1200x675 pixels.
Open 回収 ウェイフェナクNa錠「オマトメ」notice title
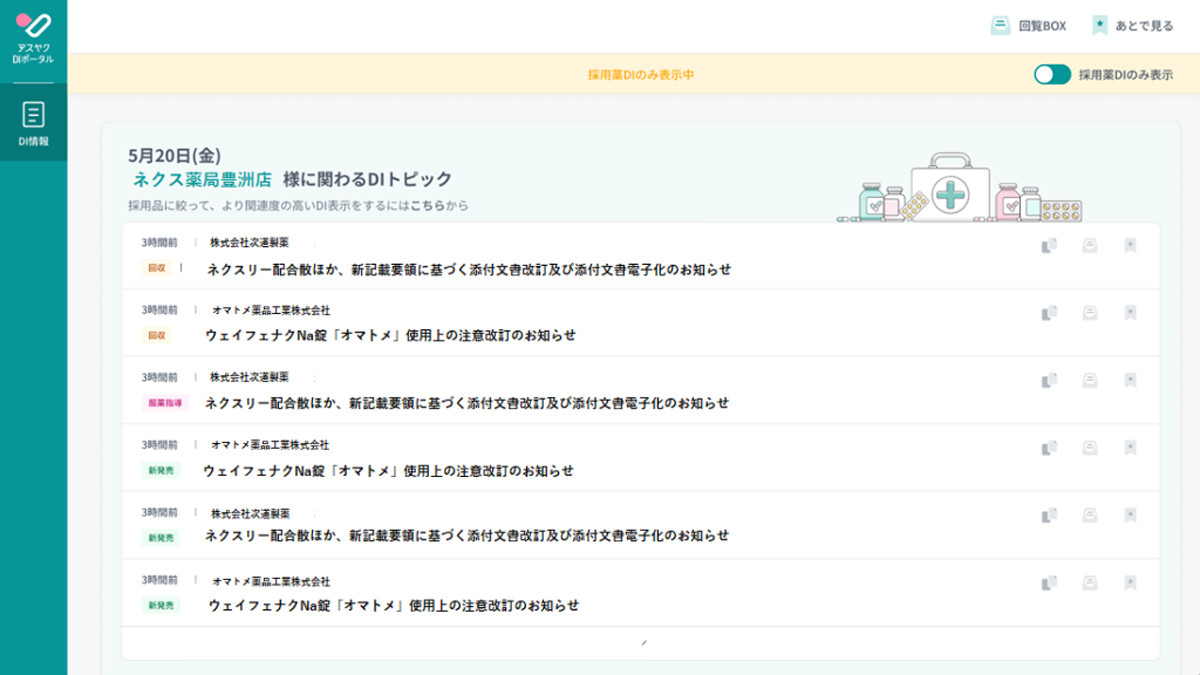391,335
